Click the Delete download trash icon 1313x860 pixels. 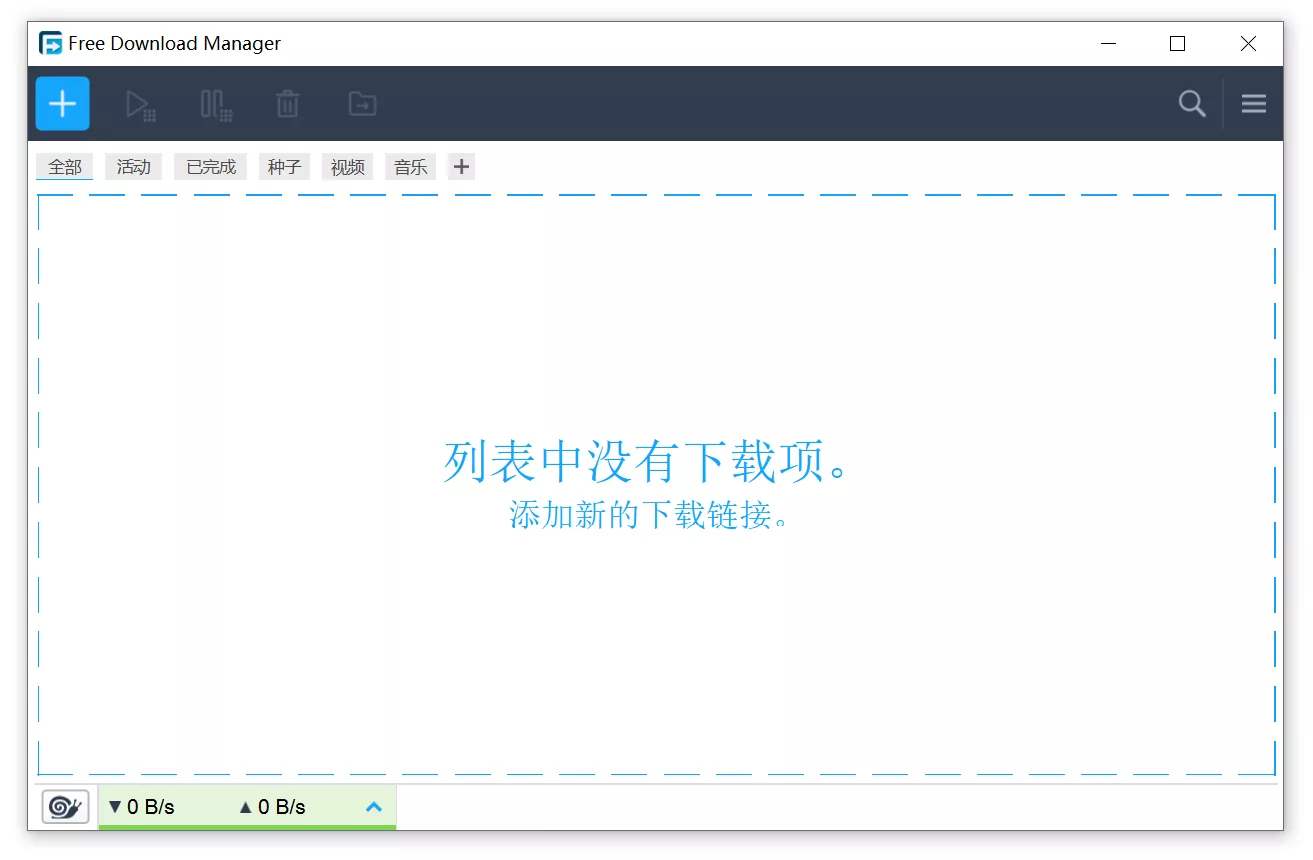click(287, 103)
